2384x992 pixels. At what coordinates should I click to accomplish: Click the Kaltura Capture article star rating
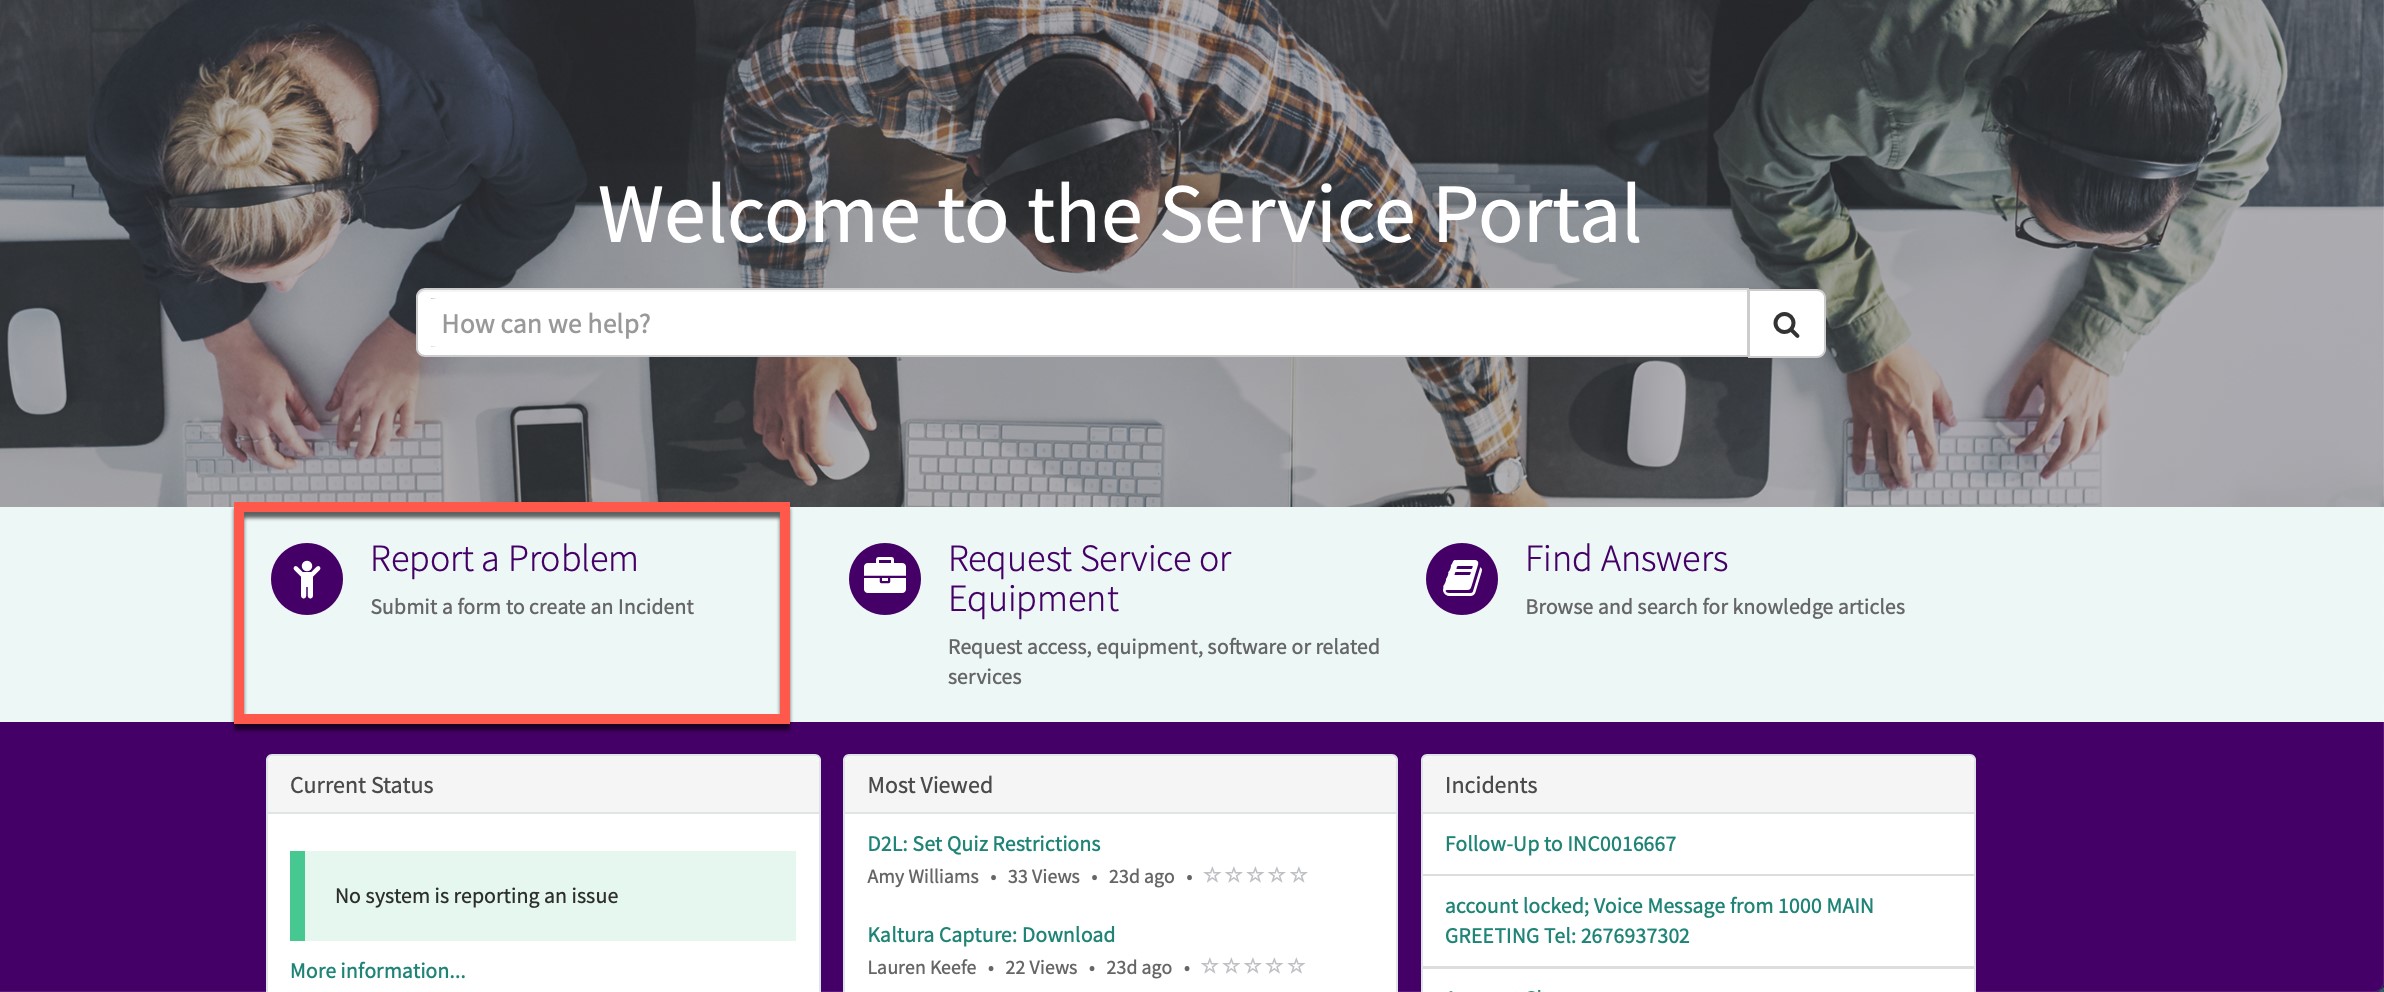pyautogui.click(x=1252, y=967)
